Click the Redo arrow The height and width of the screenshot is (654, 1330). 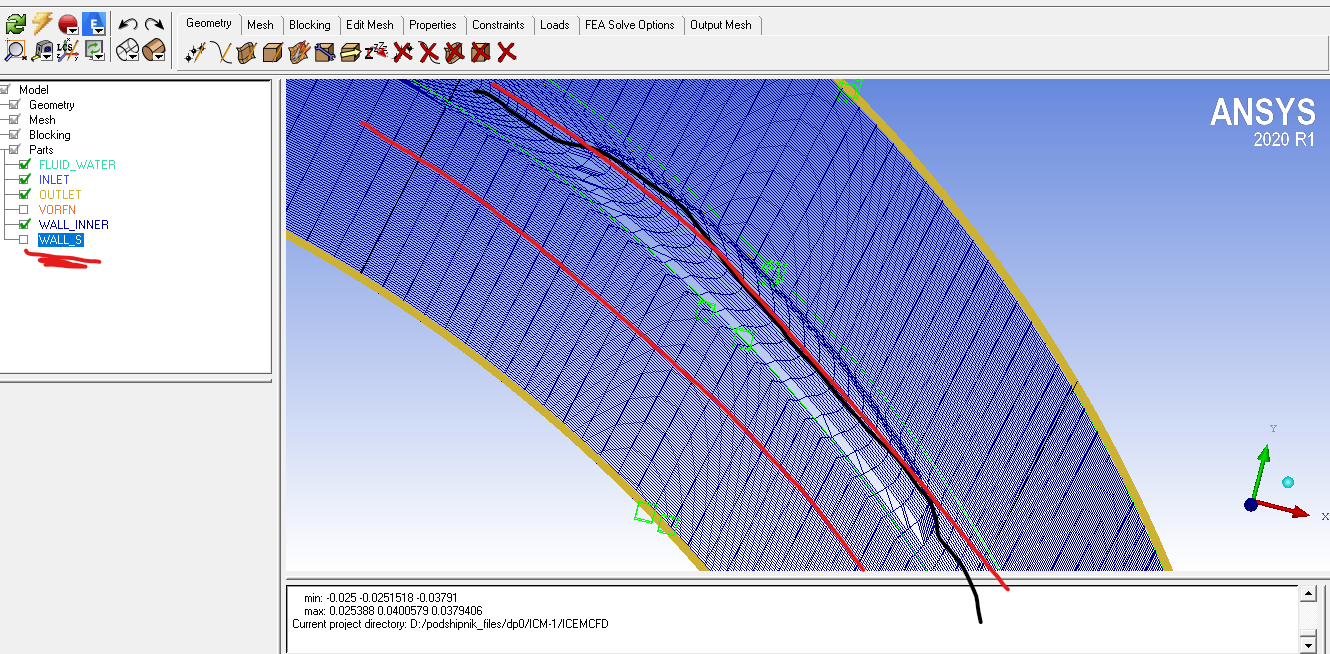pos(153,23)
